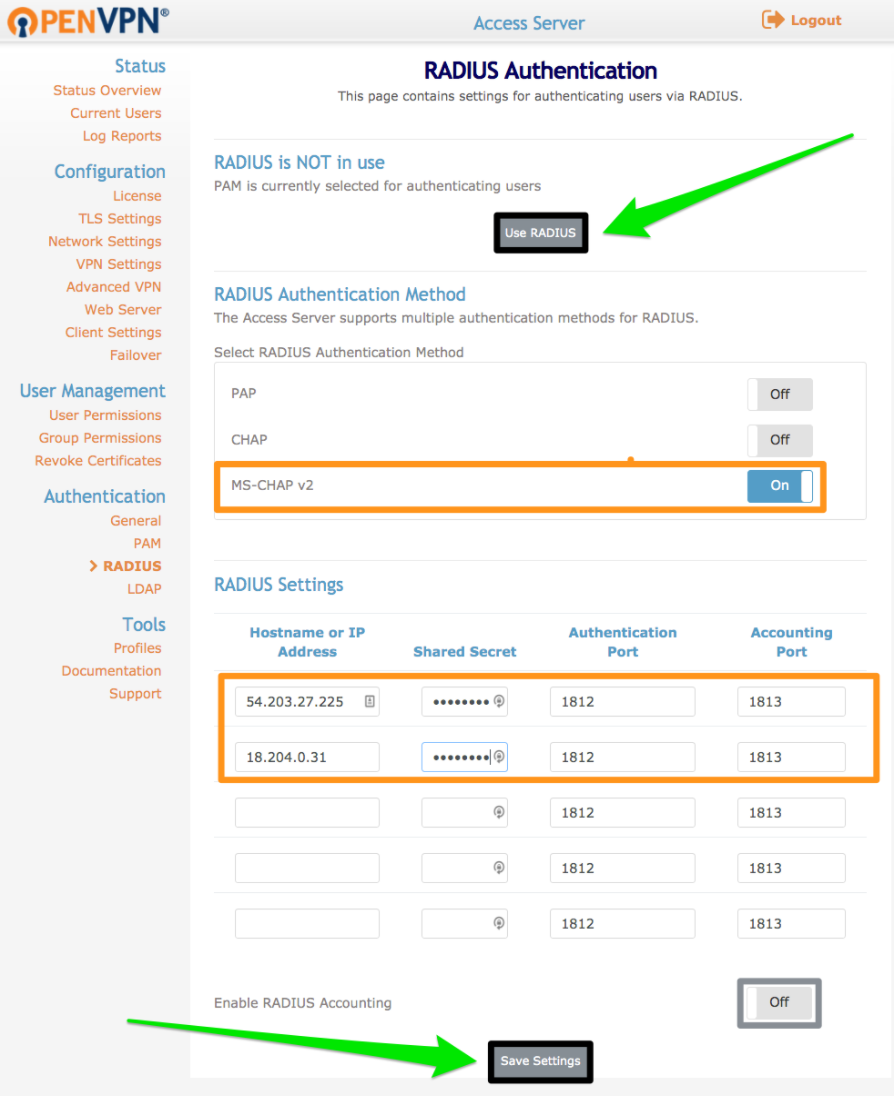Switch to the PAM authentication page
This screenshot has width=894, height=1096.
click(x=147, y=543)
